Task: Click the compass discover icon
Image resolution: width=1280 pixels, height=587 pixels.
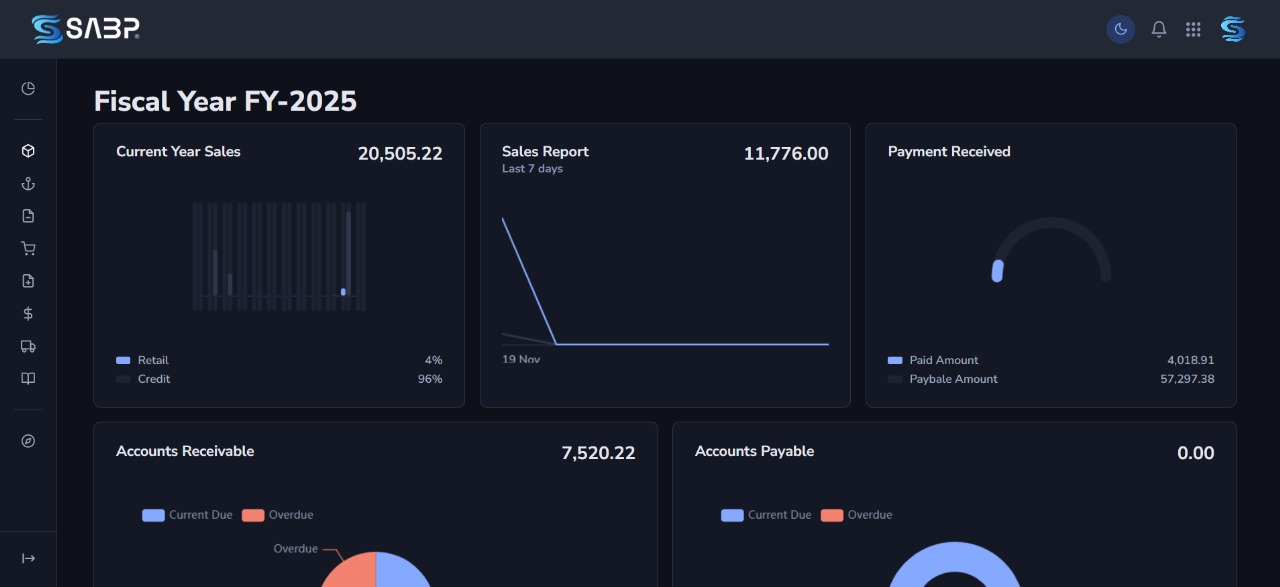Action: [x=27, y=441]
